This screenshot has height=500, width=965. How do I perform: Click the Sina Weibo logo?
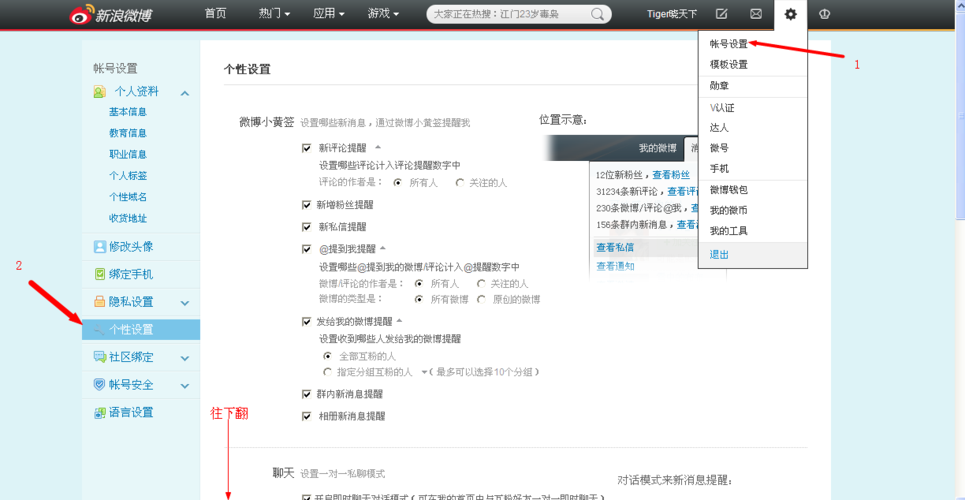tap(110, 15)
